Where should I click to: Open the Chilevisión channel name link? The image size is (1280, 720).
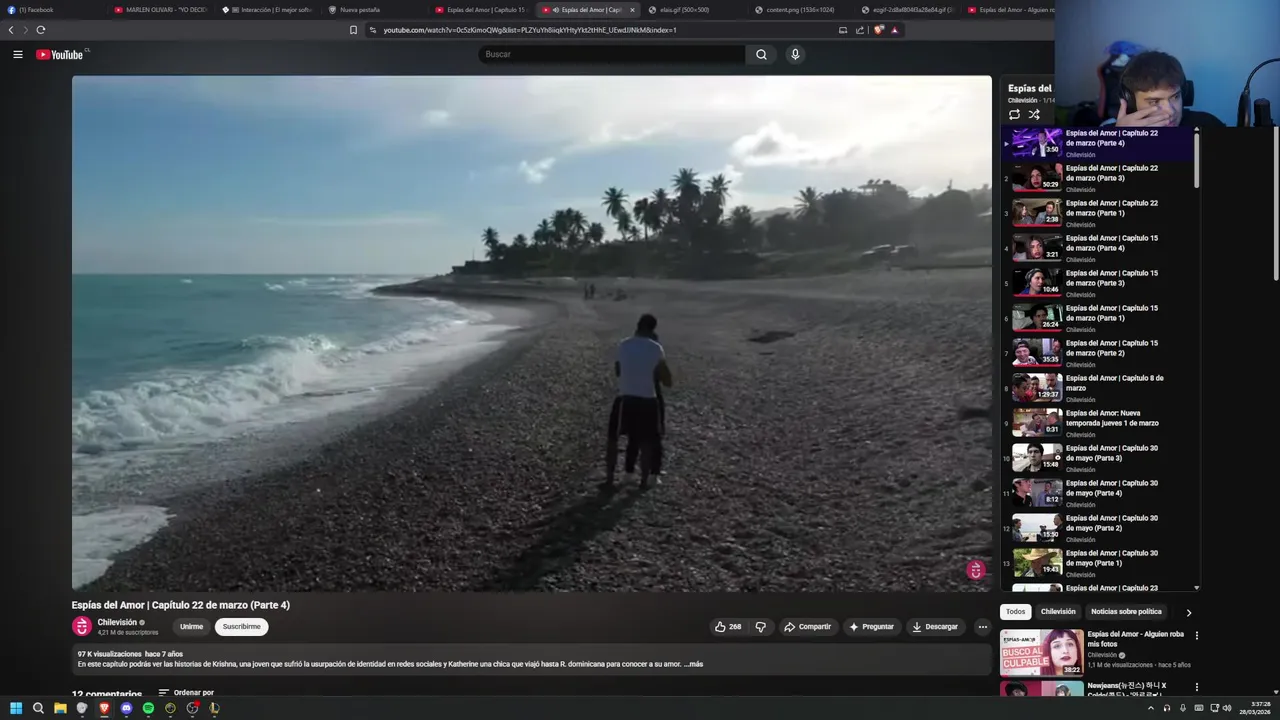[117, 622]
